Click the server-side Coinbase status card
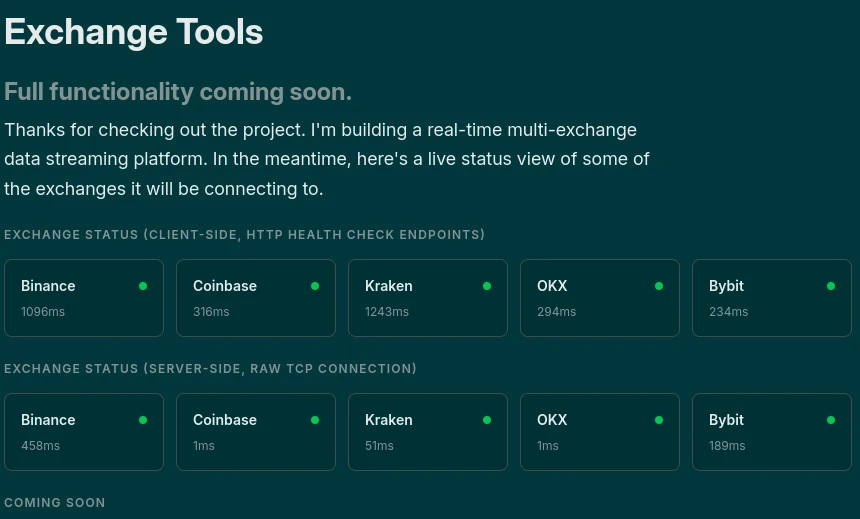Image resolution: width=860 pixels, height=519 pixels. (256, 432)
